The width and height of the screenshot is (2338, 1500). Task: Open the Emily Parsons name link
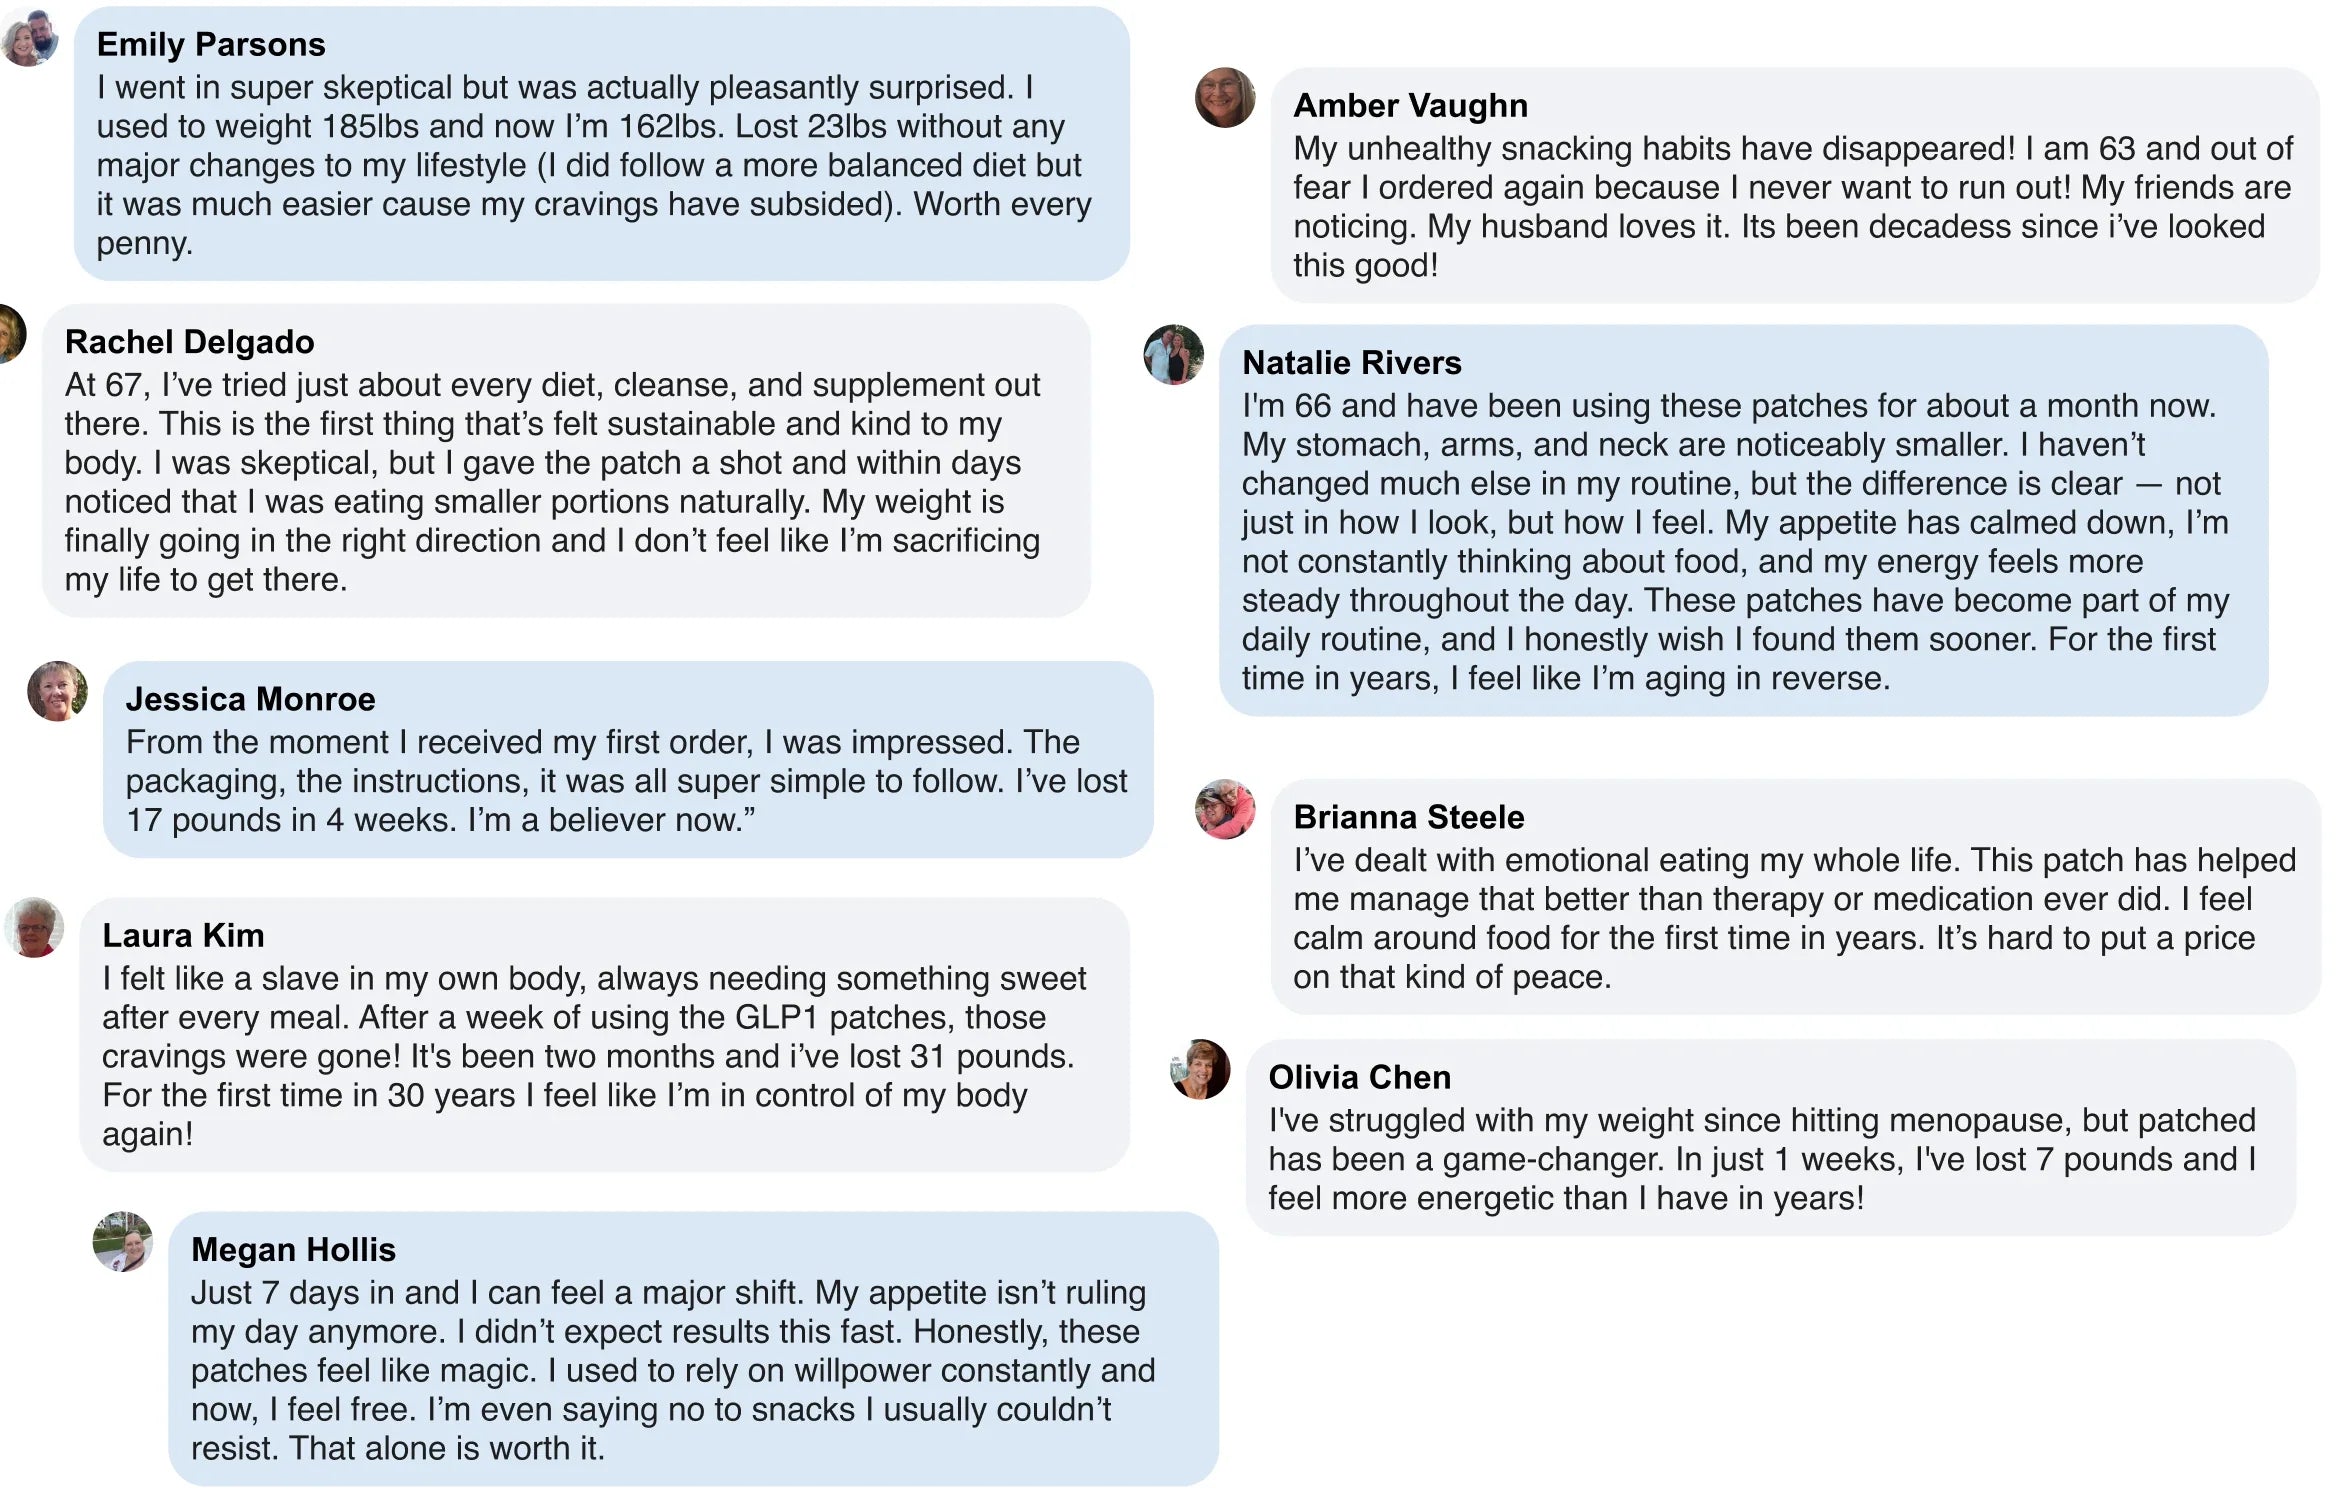coord(211,44)
